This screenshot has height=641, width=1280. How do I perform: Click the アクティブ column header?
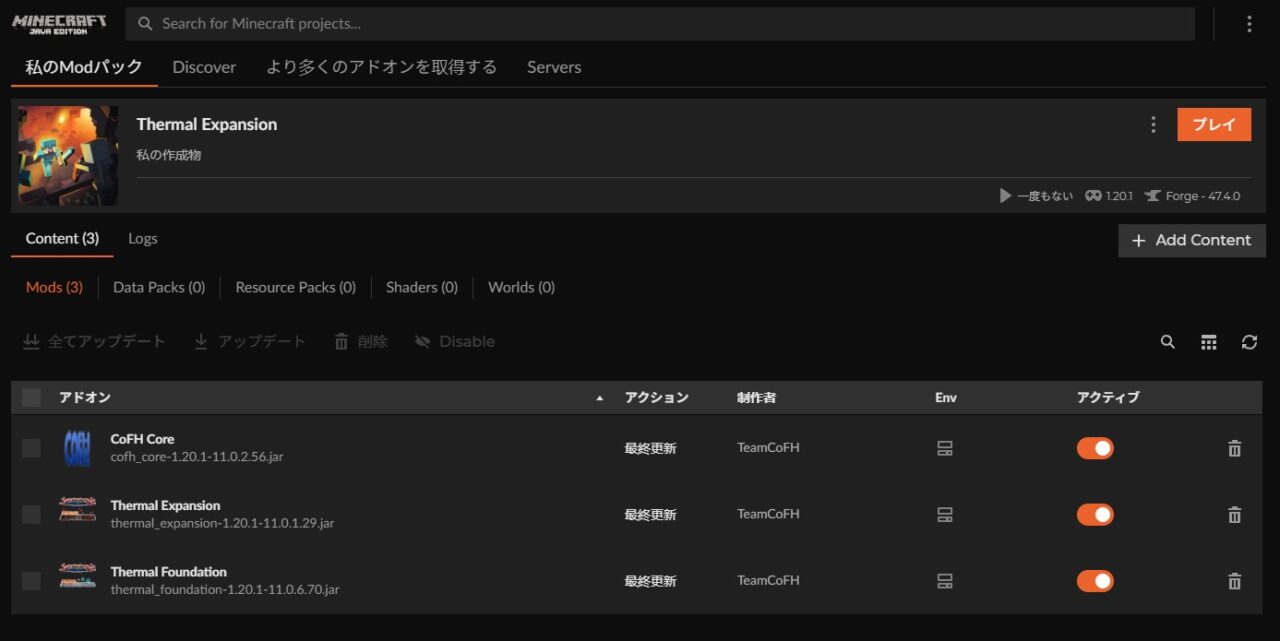tap(1108, 398)
